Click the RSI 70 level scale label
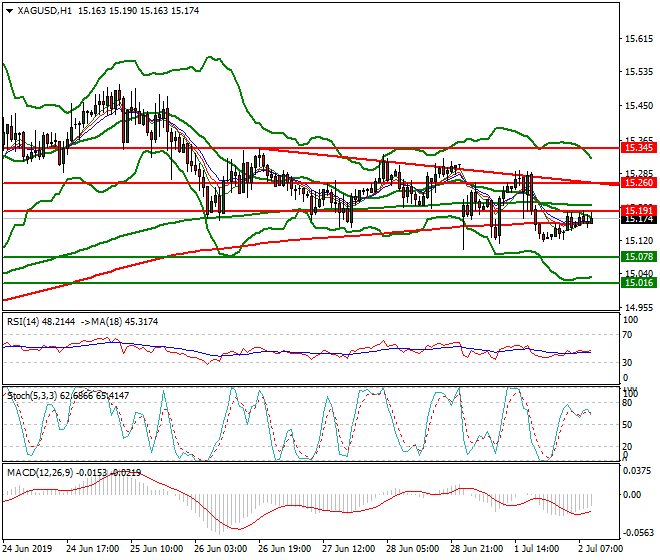Viewport: 660px width, 560px height. coord(627,335)
